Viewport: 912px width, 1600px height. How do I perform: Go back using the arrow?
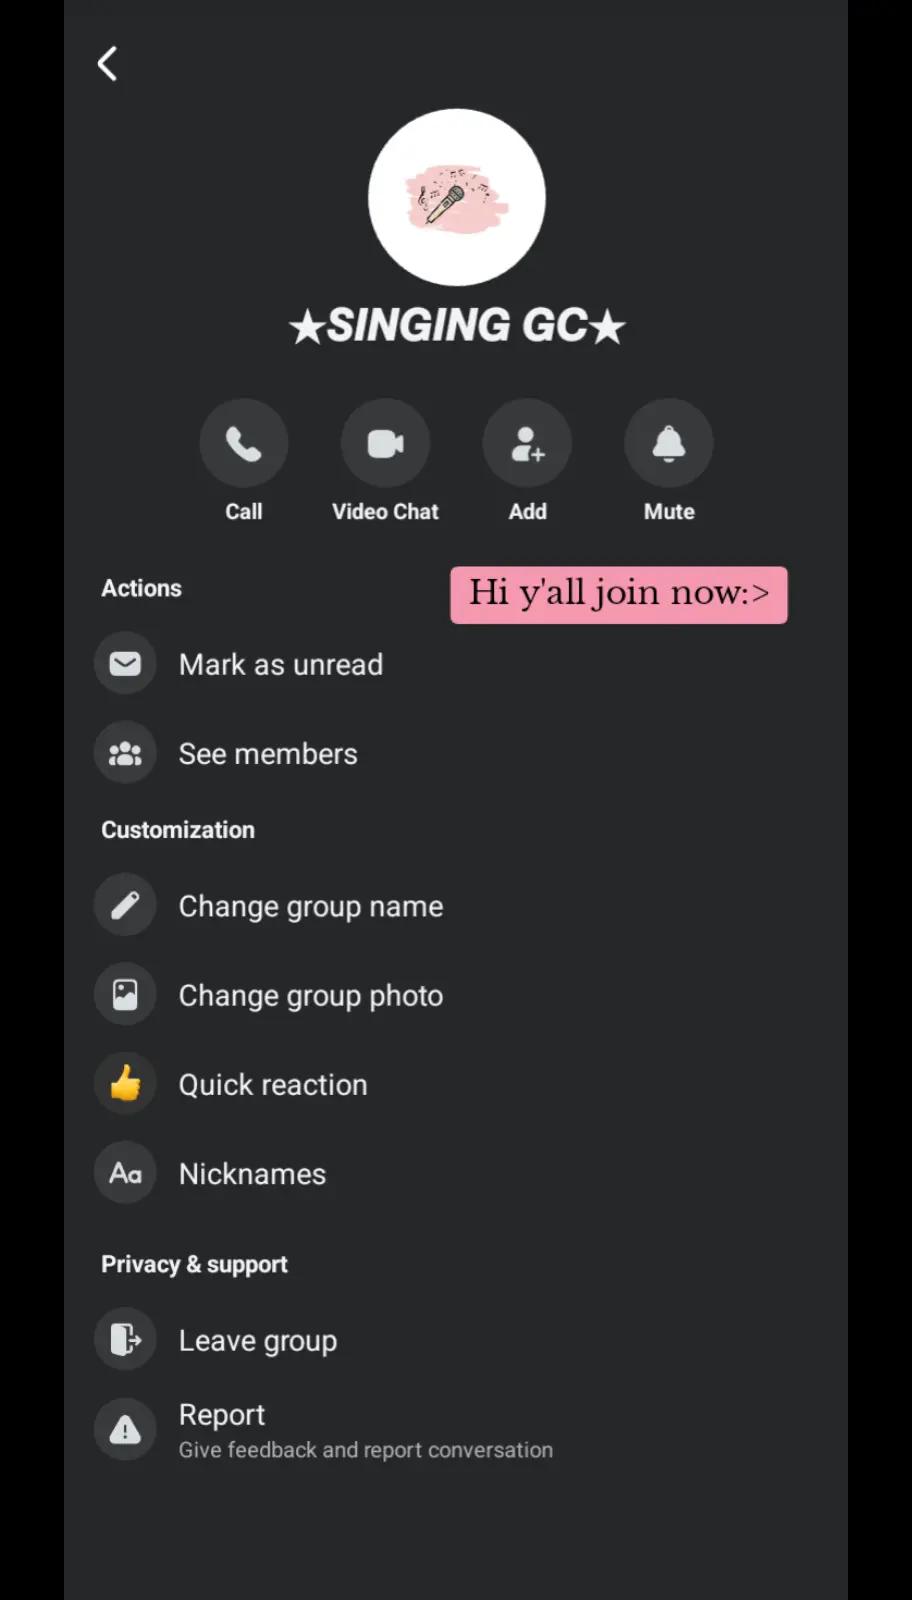(x=107, y=64)
